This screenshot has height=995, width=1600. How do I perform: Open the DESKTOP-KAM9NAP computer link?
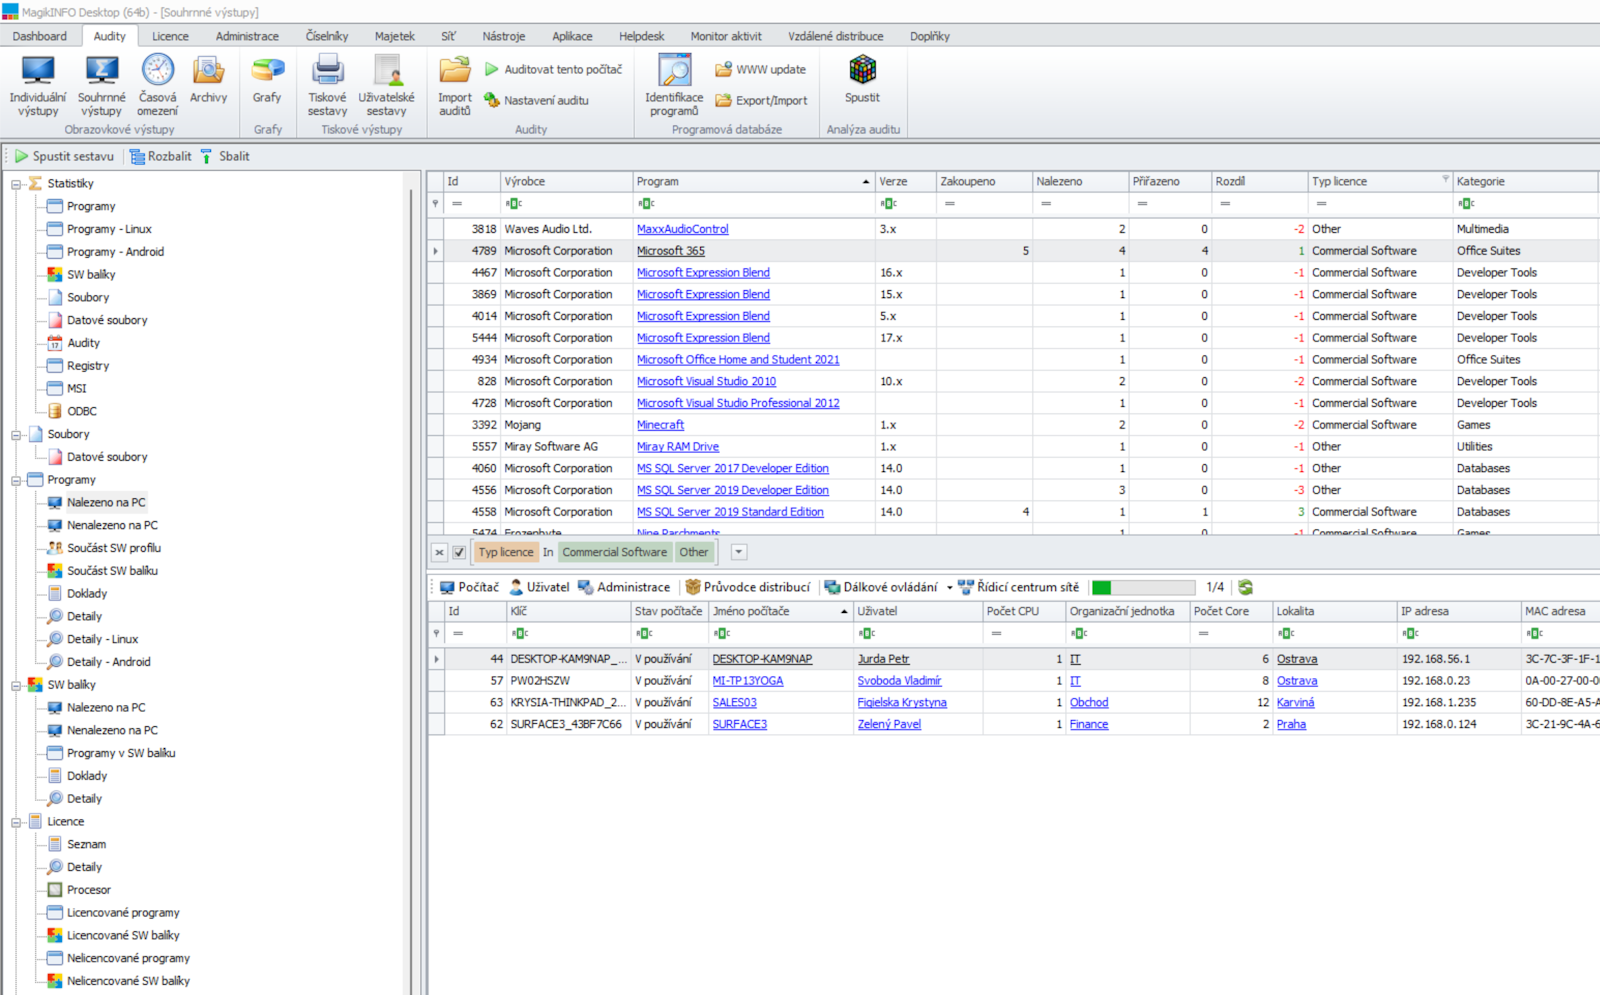pyautogui.click(x=762, y=659)
